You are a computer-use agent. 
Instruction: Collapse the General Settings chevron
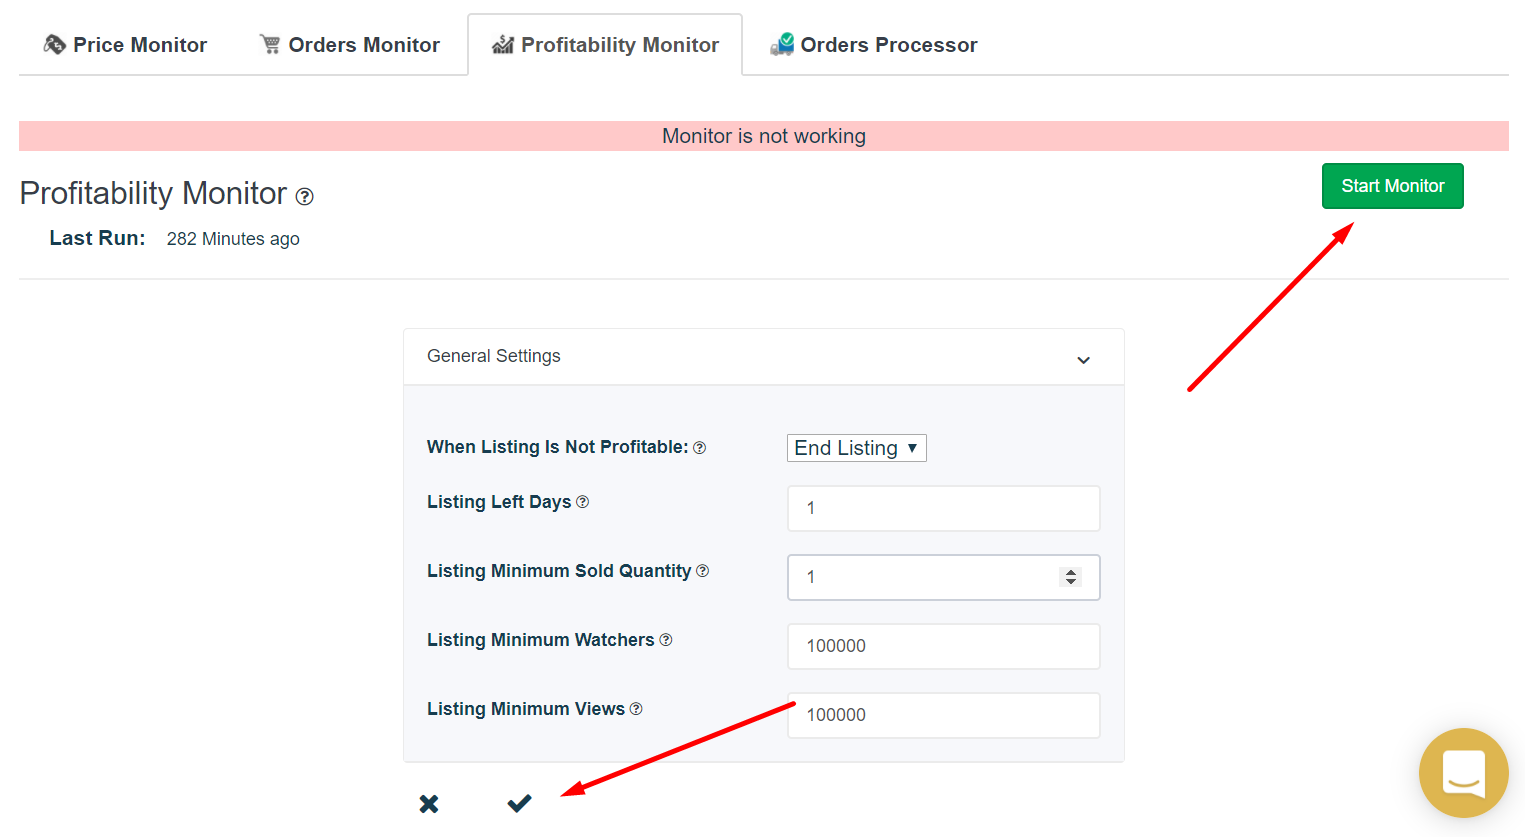[1084, 360]
